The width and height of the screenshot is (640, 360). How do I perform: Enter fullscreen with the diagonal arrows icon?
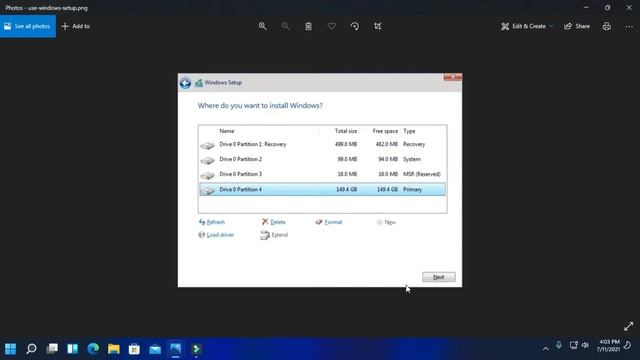[629, 326]
